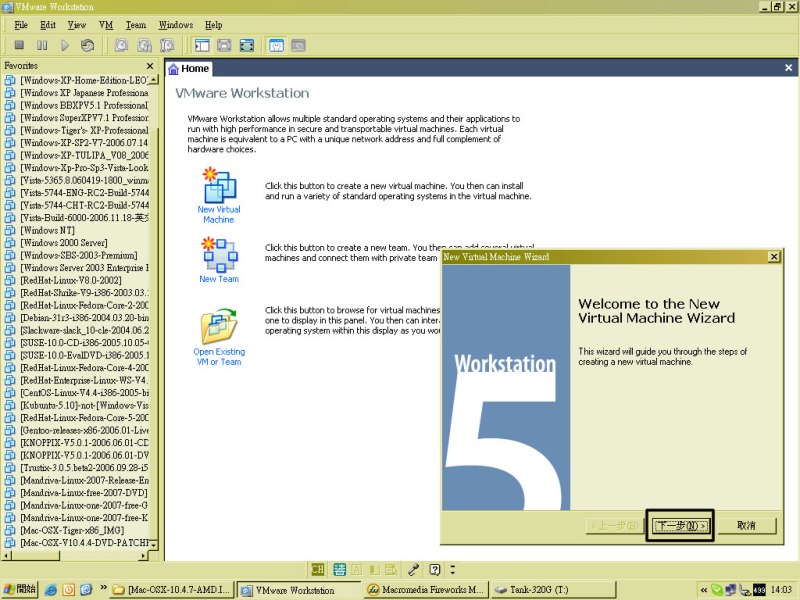Click the Reset virtual machine toolbar icon
The height and width of the screenshot is (600, 800).
point(87,45)
